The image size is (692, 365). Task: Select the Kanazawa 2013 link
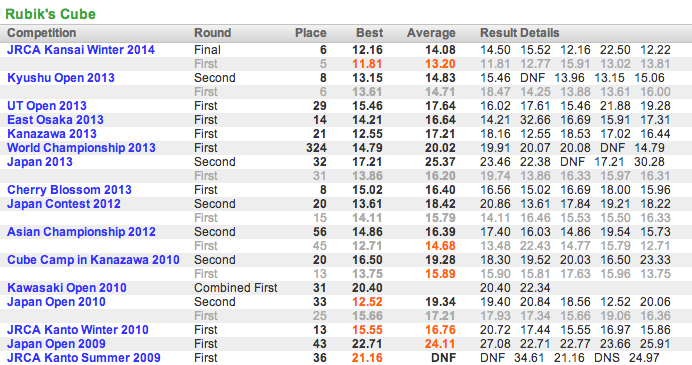tap(52, 134)
